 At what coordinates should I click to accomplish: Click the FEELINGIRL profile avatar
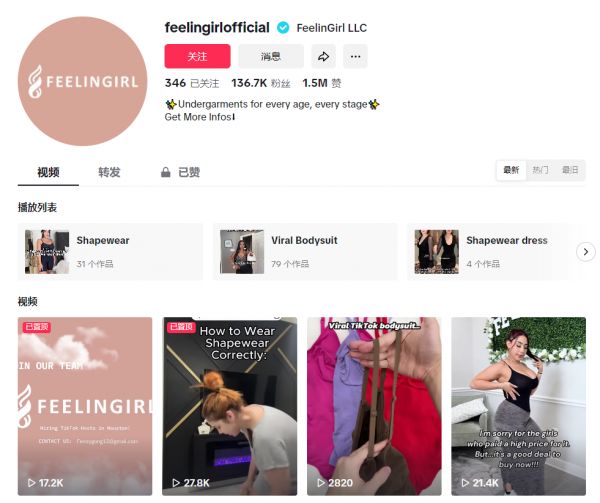point(83,81)
